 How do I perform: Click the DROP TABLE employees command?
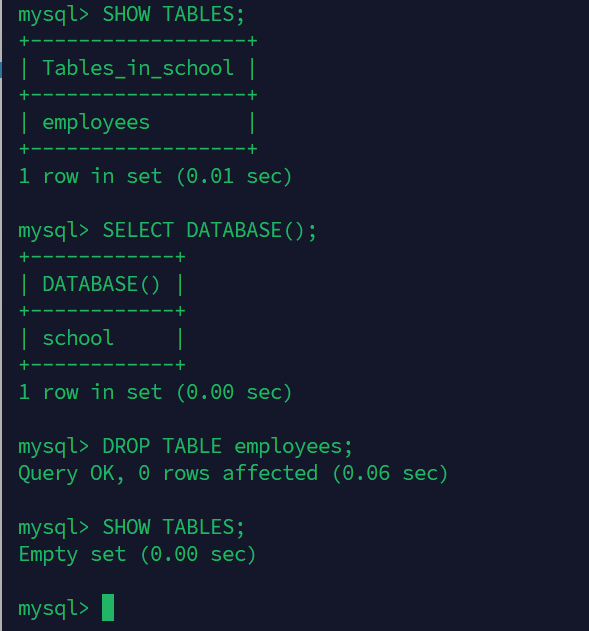pos(227,447)
